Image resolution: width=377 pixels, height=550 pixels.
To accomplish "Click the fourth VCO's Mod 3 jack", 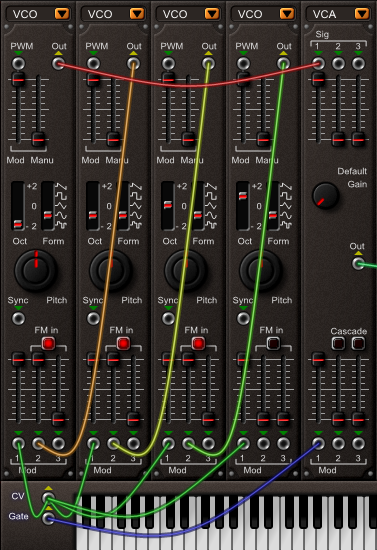I will 283,443.
